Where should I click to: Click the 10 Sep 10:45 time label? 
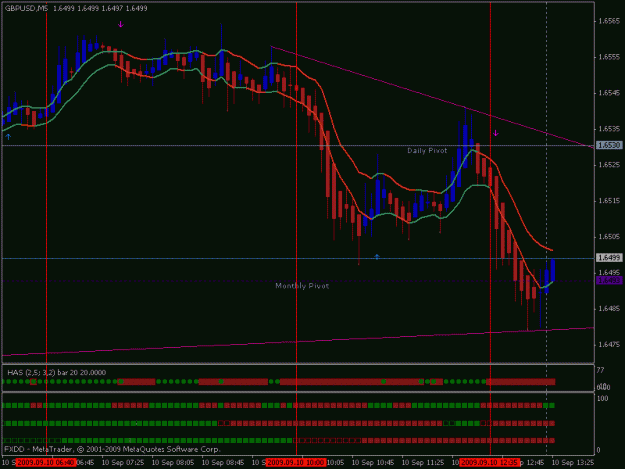373,463
